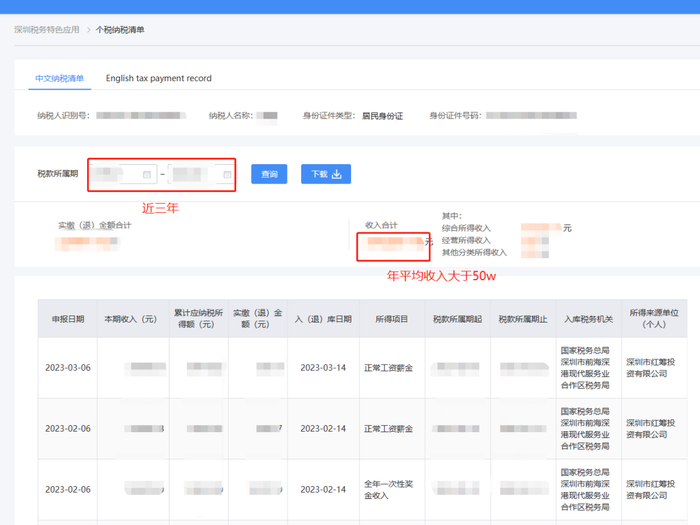700x525 pixels.
Task: Select the tax period end date field
Action: coord(201,174)
